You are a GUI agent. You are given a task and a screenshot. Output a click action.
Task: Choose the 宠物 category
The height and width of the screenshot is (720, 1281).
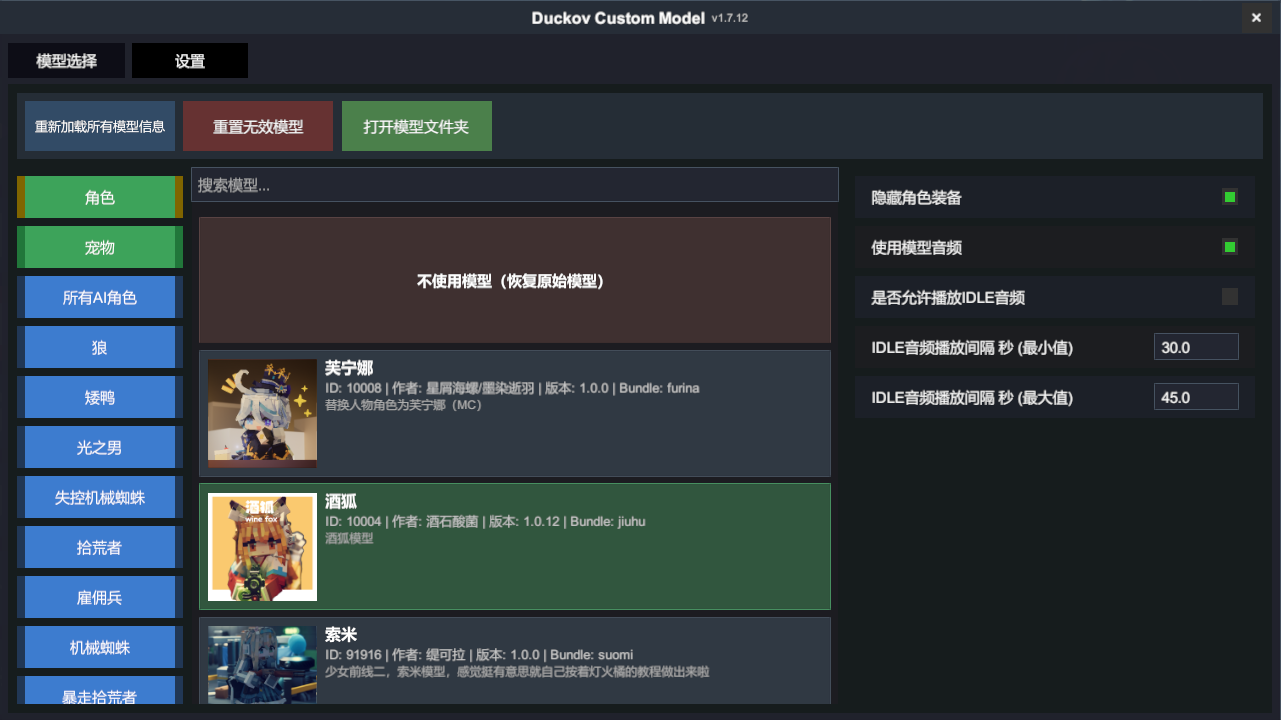(x=100, y=248)
